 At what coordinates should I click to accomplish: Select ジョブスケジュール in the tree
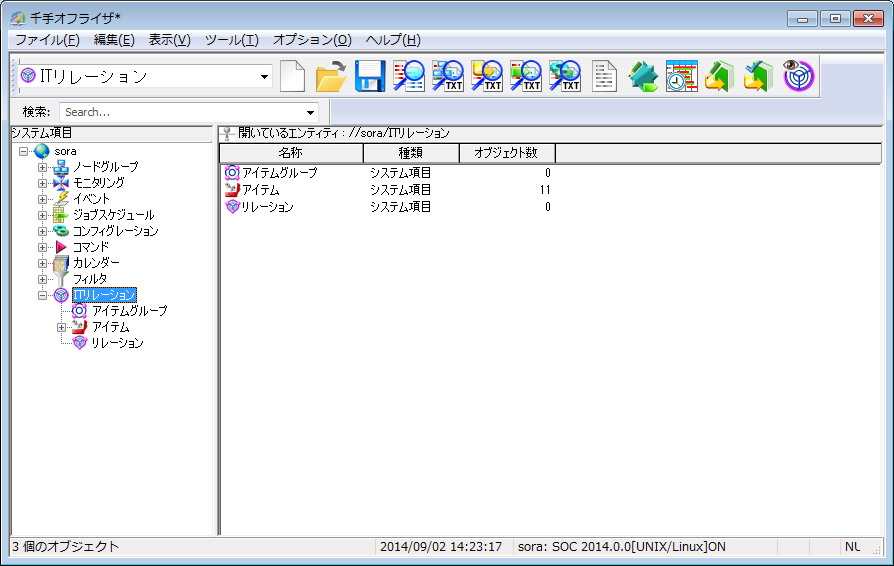113,215
